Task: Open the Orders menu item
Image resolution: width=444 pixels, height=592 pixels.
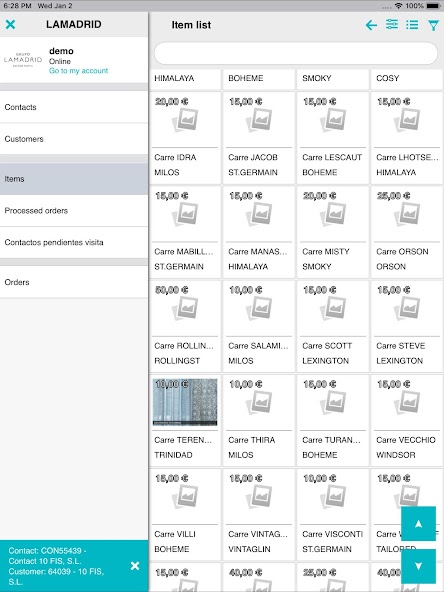Action: (74, 282)
